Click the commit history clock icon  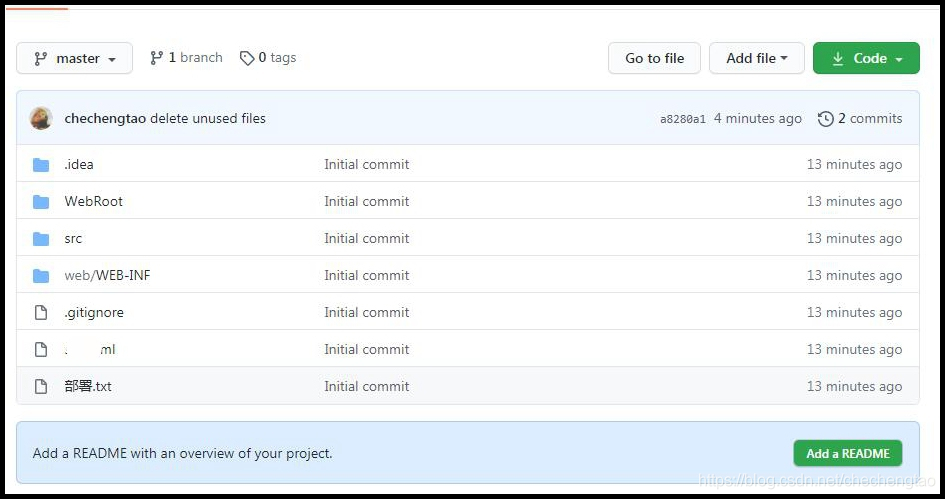(826, 119)
